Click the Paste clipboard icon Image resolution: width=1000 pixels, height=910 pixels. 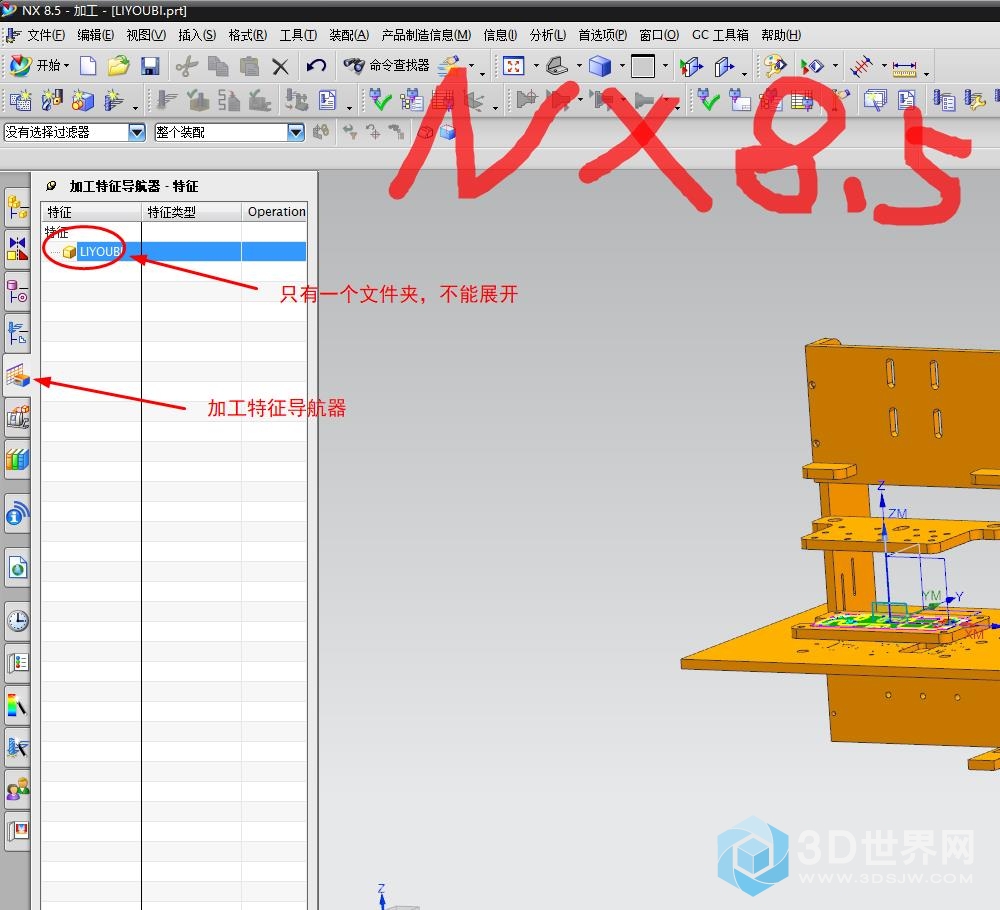[x=249, y=66]
